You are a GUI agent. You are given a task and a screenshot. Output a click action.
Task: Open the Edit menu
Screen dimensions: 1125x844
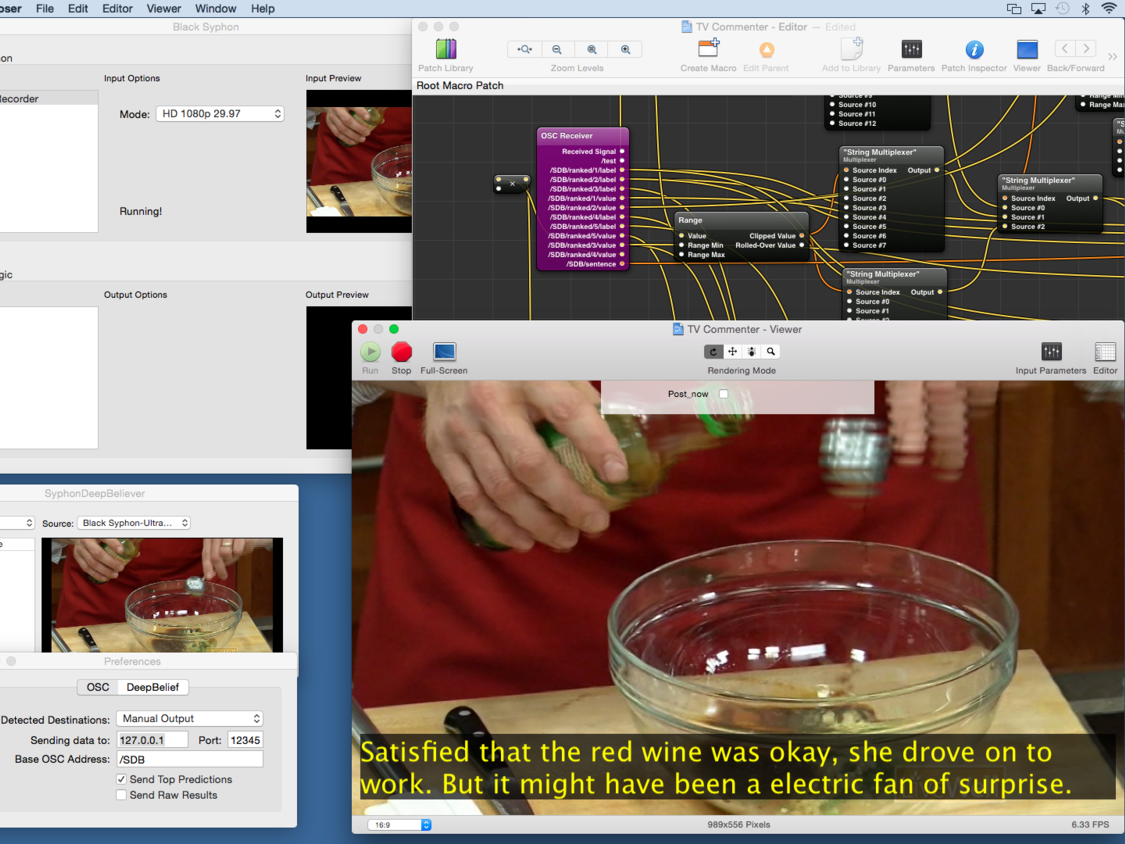pyautogui.click(x=77, y=9)
